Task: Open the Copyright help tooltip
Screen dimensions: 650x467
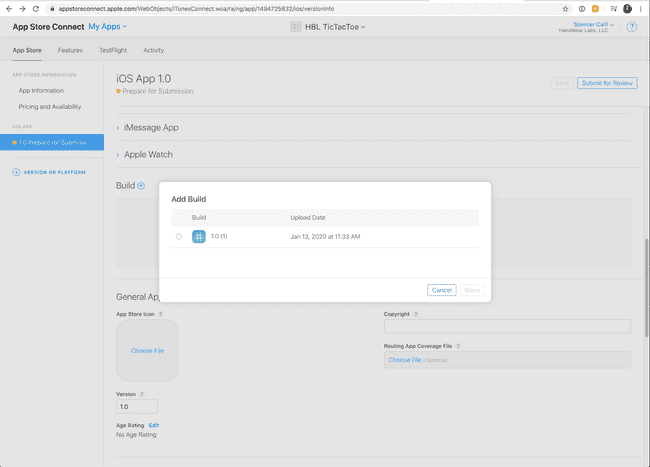Action: [x=416, y=314]
